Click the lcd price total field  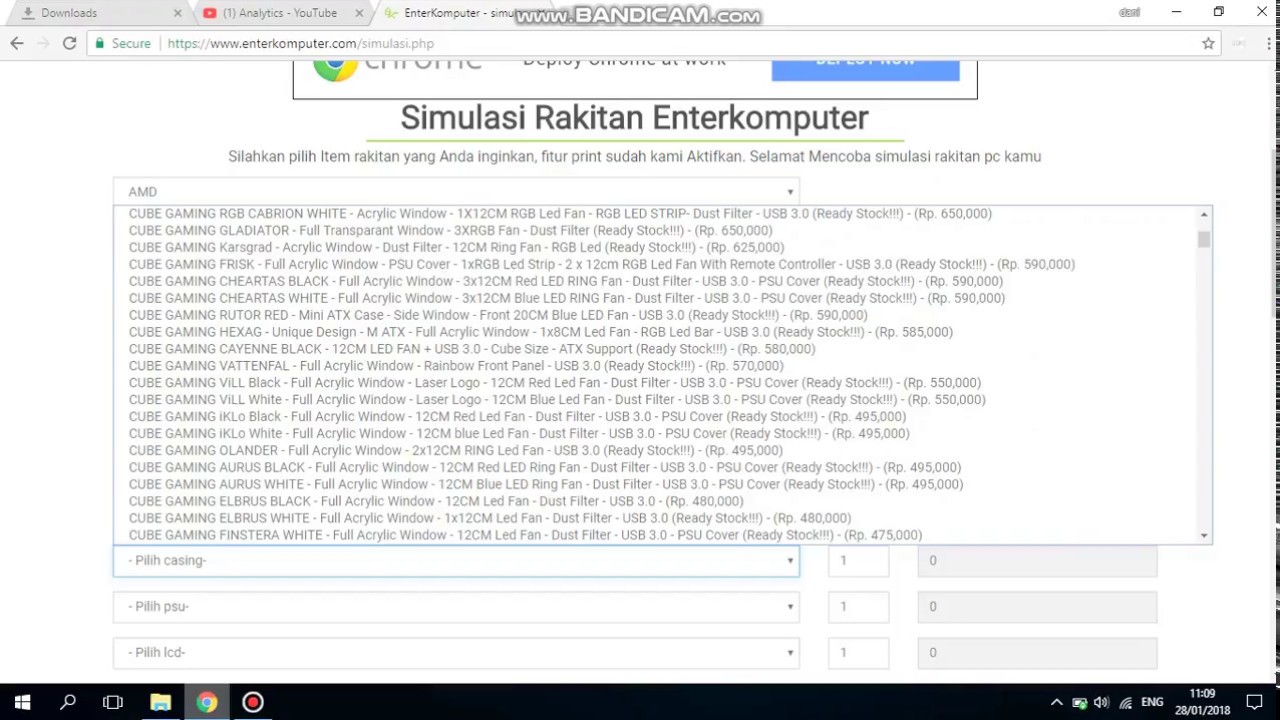click(1037, 652)
